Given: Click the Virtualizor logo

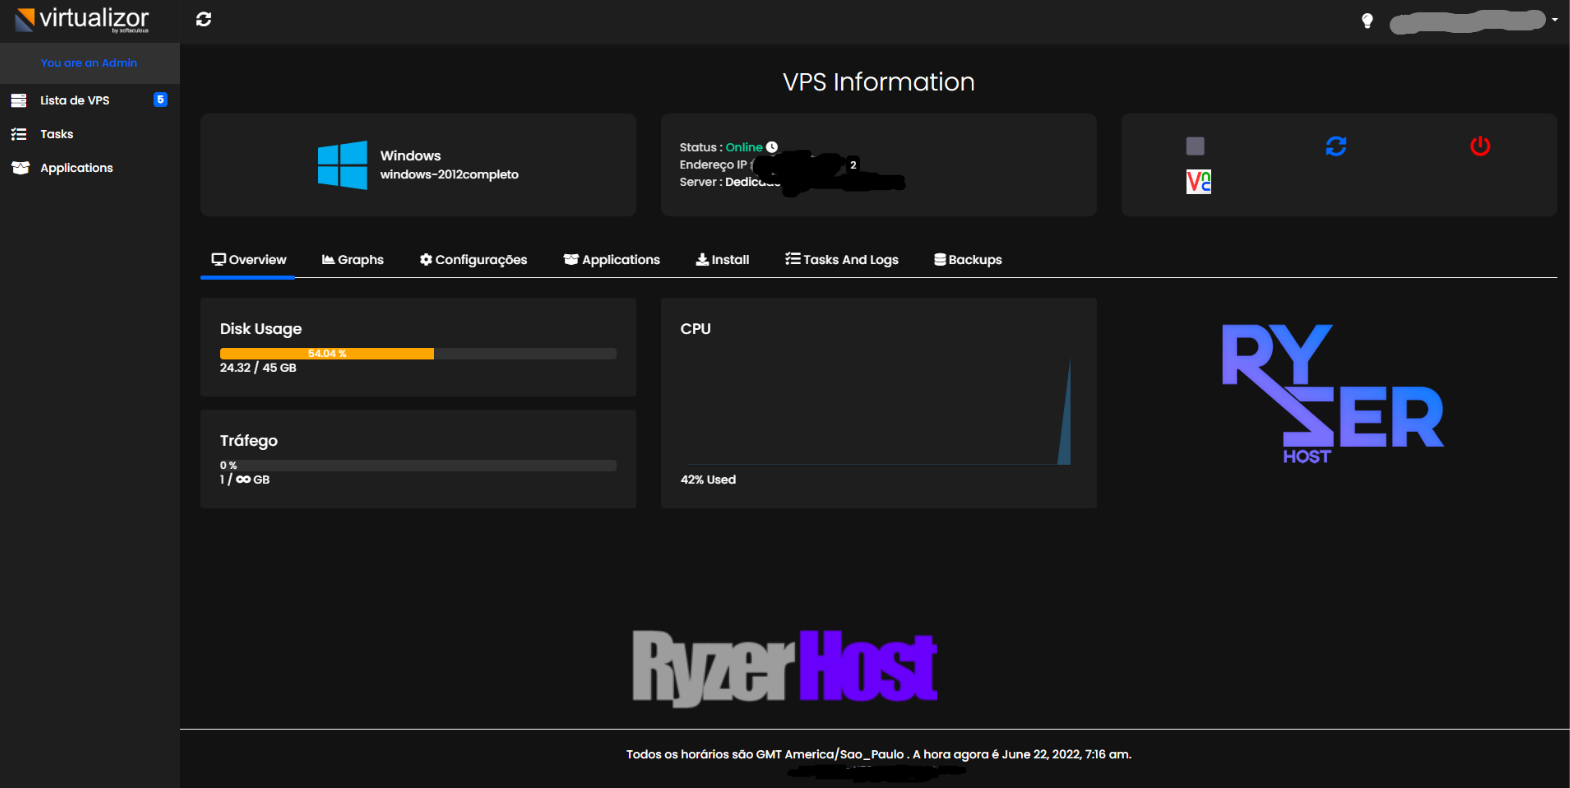Looking at the screenshot, I should pyautogui.click(x=82, y=19).
